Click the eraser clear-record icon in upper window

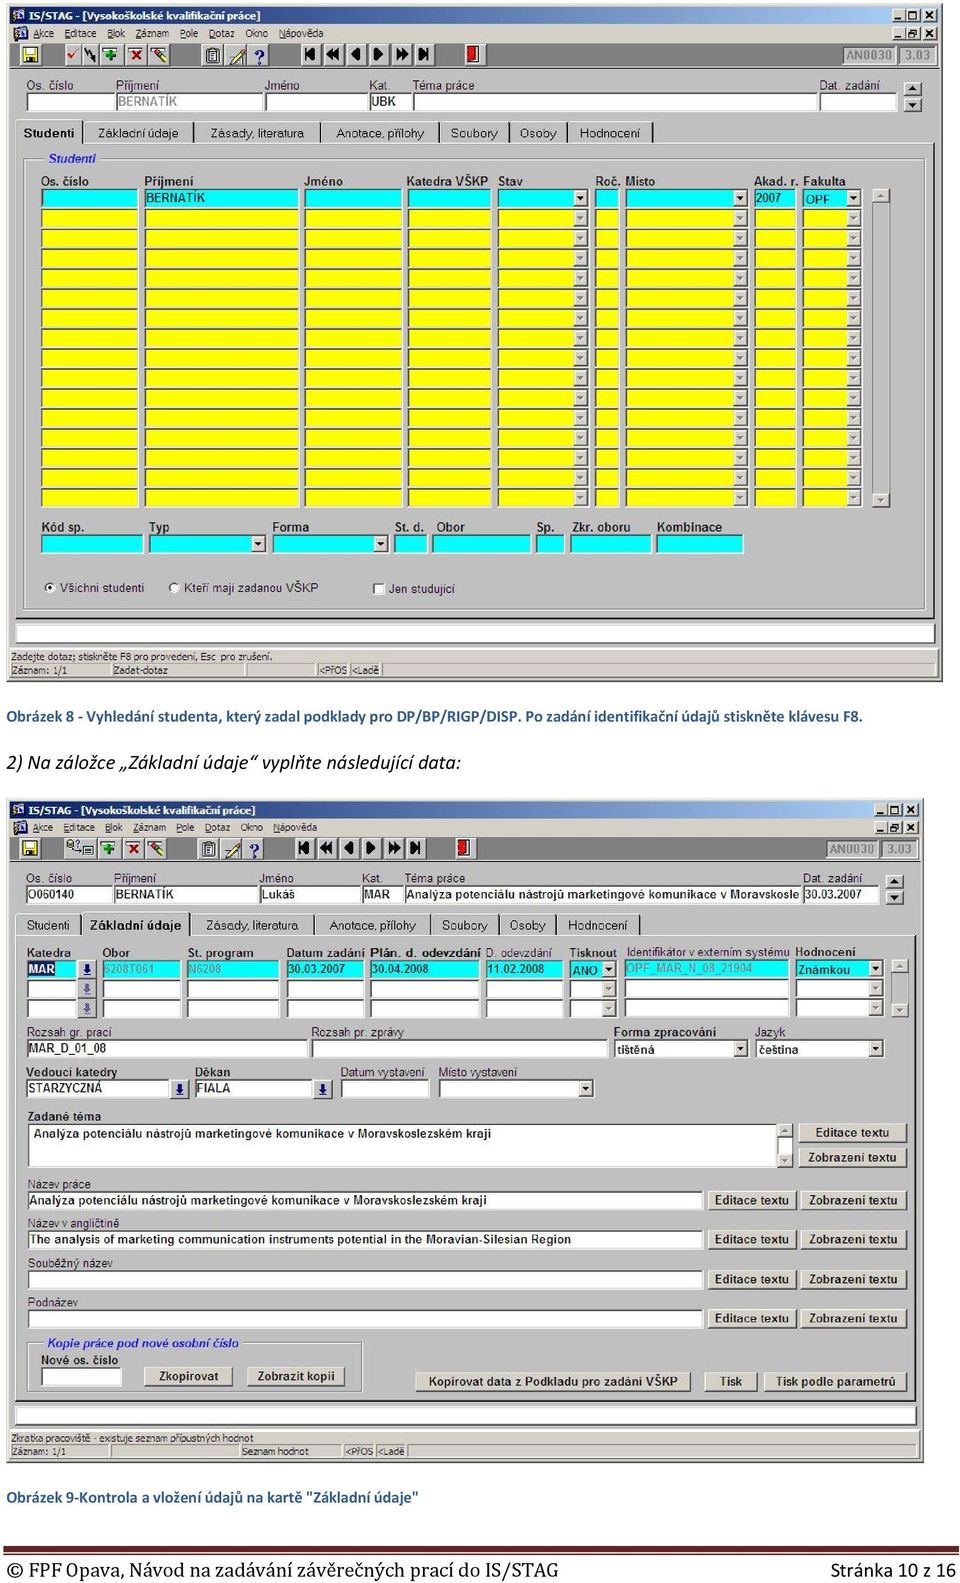click(158, 55)
